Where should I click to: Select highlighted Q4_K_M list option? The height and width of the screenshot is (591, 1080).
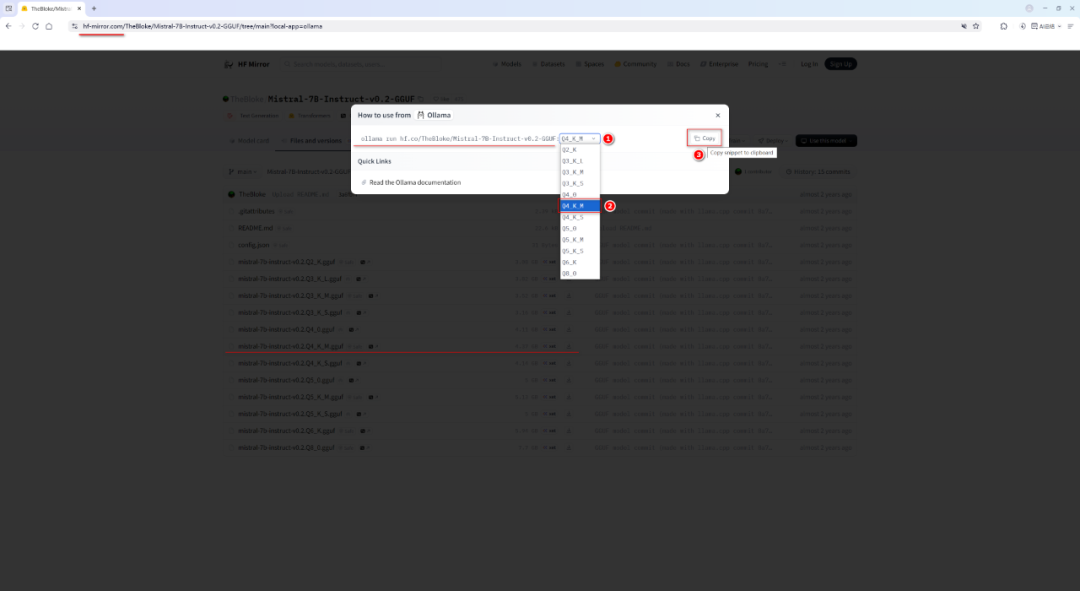tap(579, 206)
